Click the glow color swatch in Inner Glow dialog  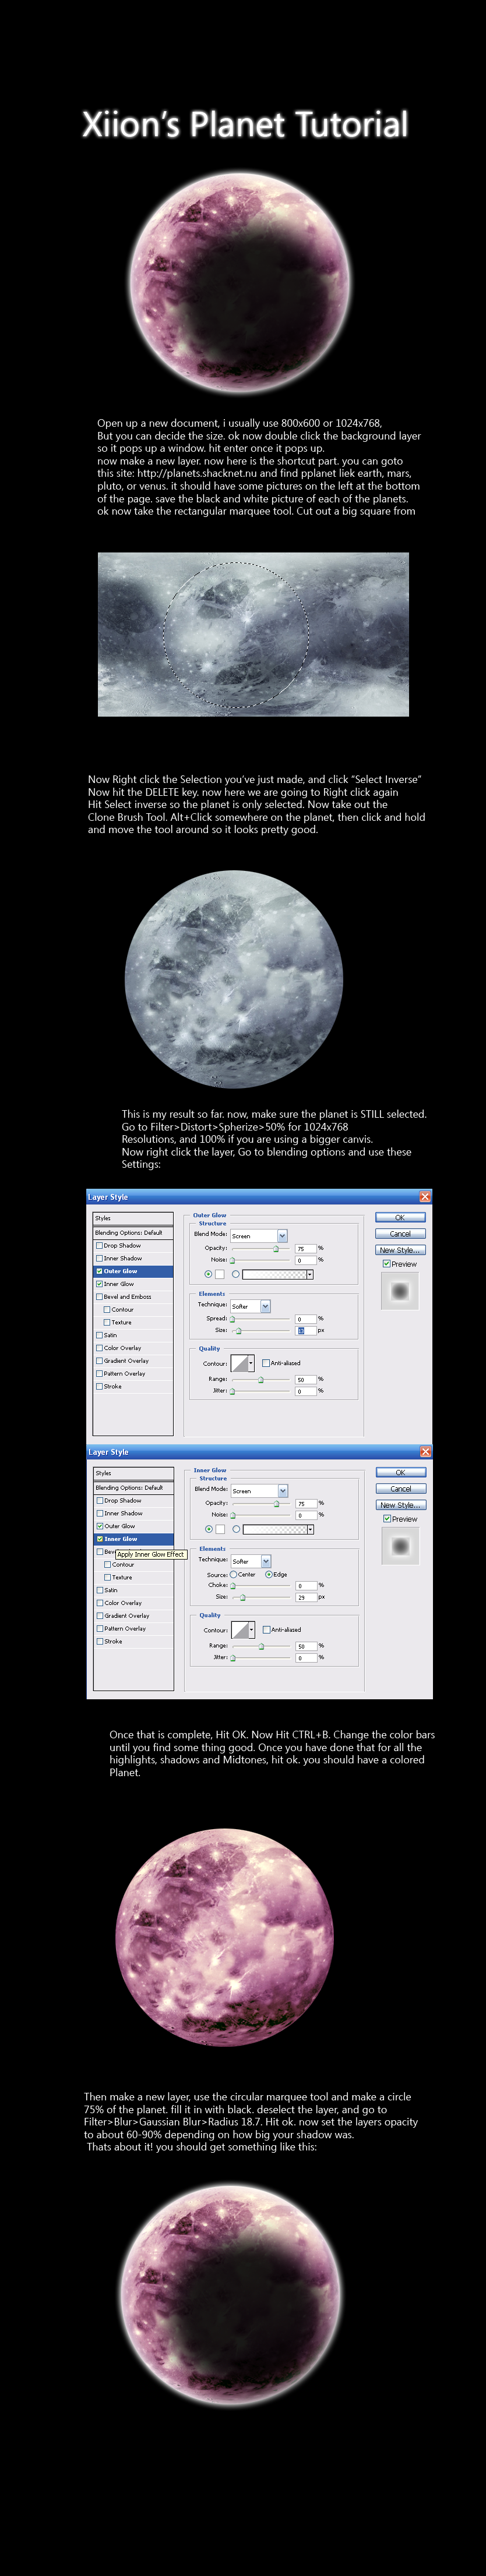[221, 1529]
